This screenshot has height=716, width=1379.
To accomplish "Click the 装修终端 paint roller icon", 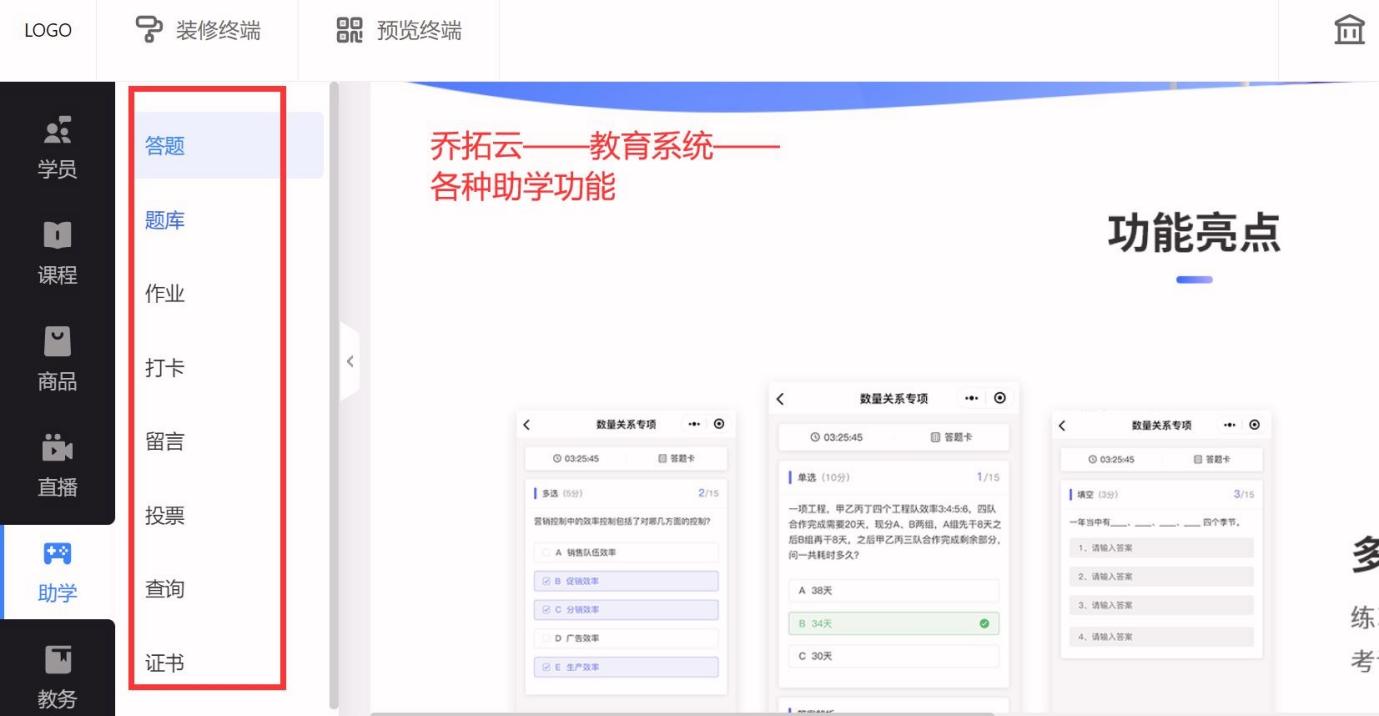I will 149,31.
